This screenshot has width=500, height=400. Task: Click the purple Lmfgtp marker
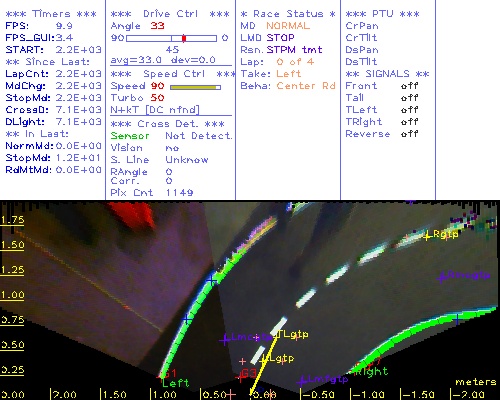323,380
